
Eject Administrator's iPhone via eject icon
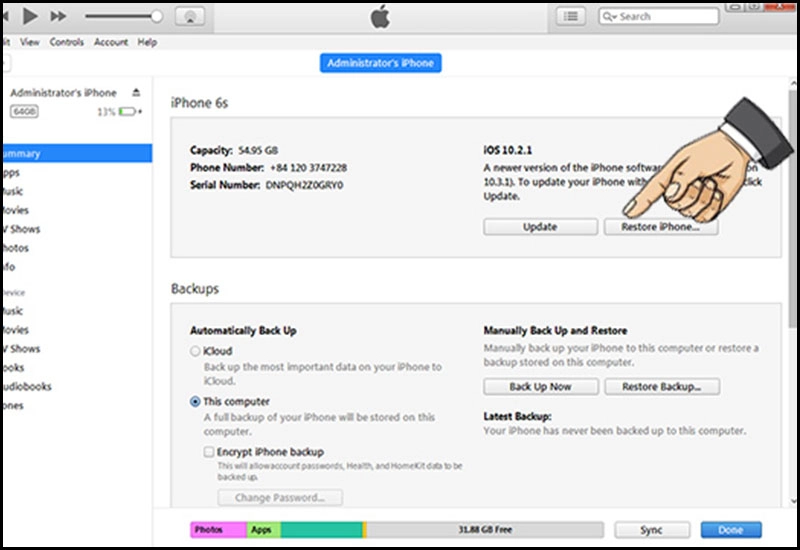(136, 92)
